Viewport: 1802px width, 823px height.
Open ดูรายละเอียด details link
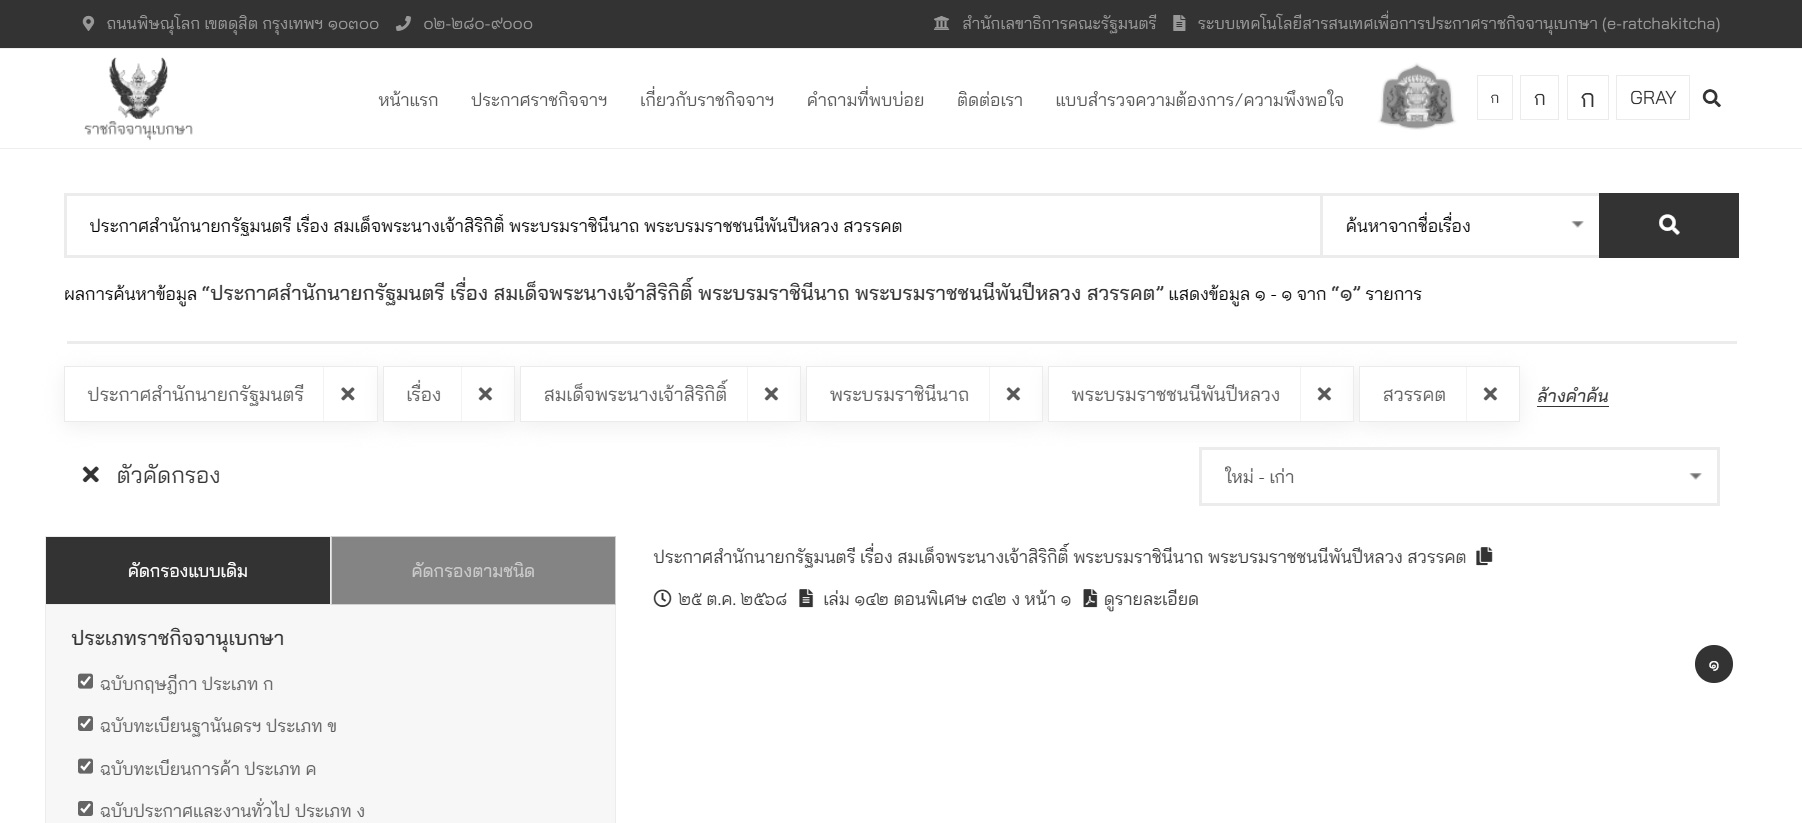point(1150,599)
